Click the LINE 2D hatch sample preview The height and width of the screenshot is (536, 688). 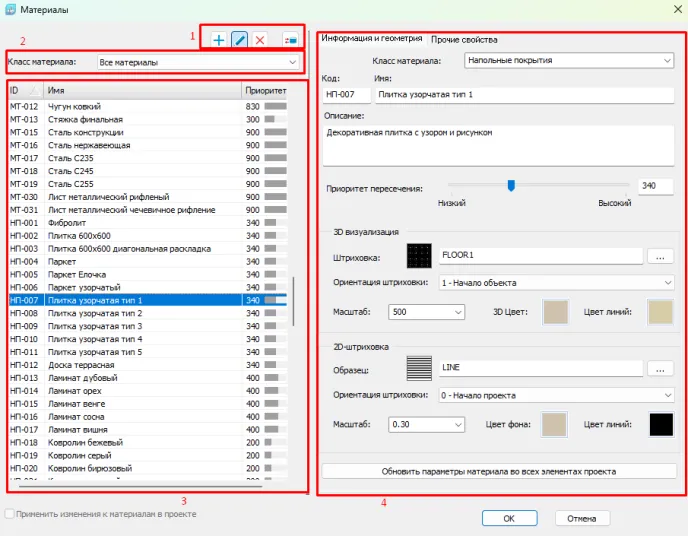tap(419, 369)
